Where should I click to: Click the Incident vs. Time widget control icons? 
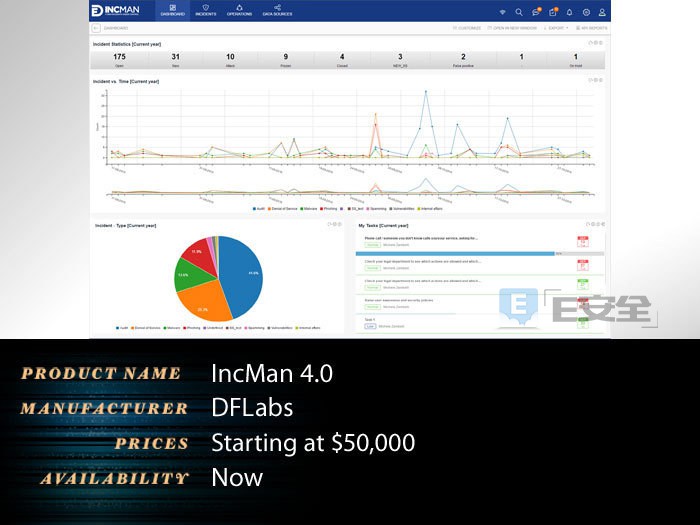tap(596, 80)
